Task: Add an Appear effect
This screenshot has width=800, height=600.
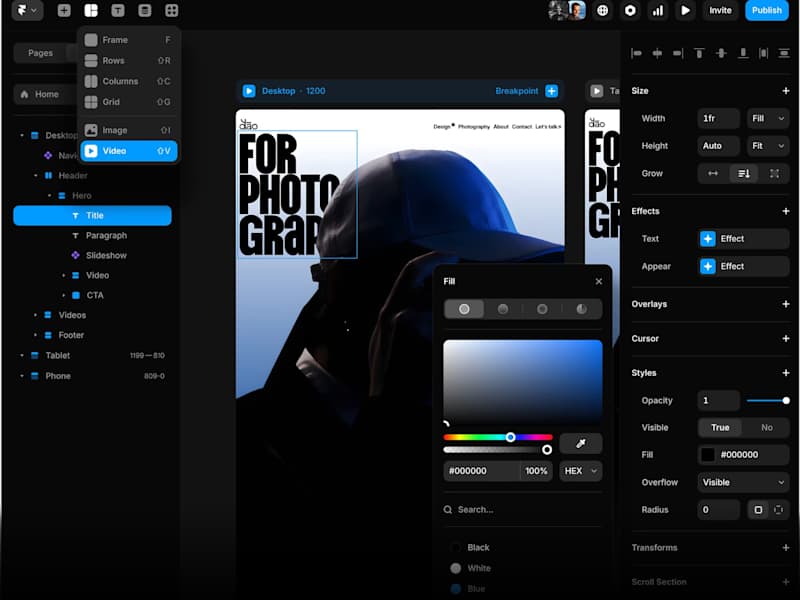Action: pyautogui.click(x=743, y=266)
